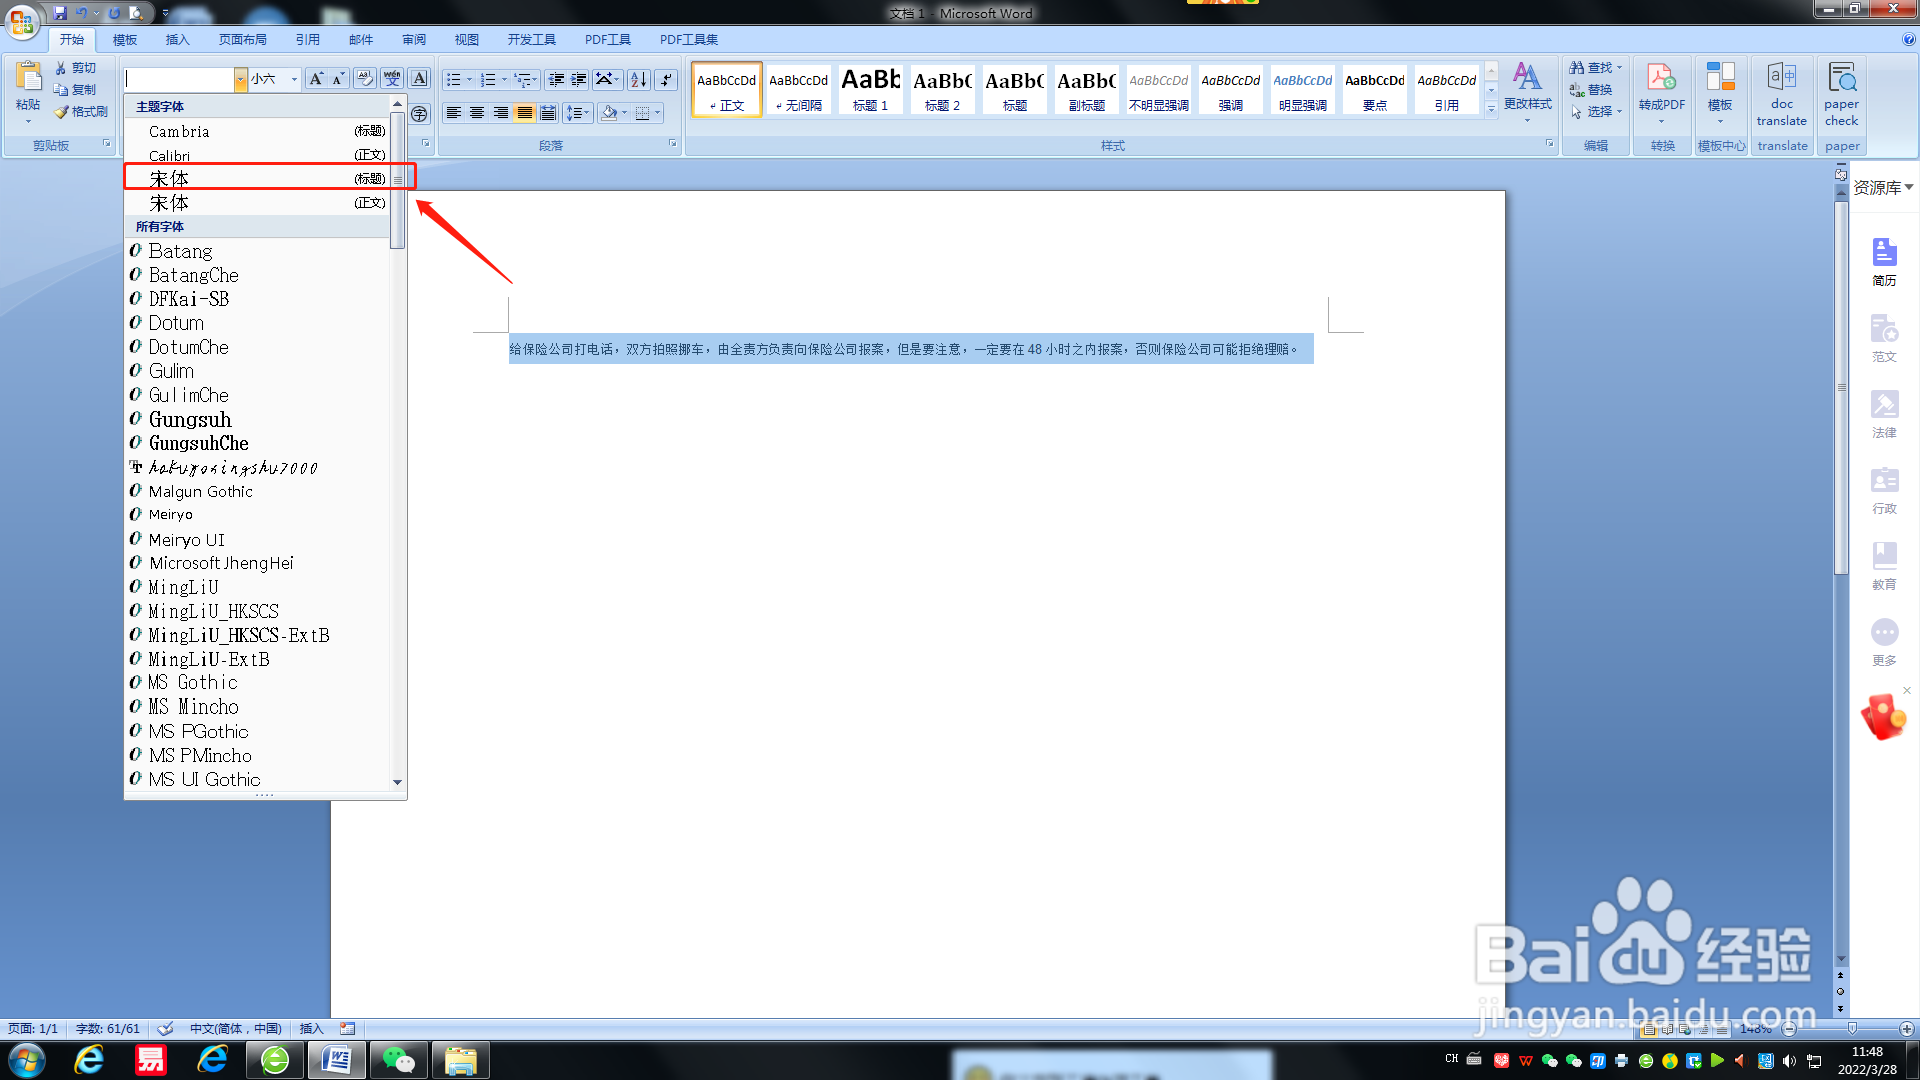Click the 更多 (More) resources icon

click(1885, 642)
